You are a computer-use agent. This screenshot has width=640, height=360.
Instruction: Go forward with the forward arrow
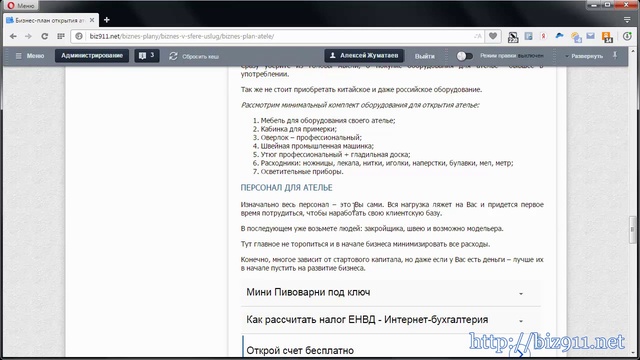(28, 36)
